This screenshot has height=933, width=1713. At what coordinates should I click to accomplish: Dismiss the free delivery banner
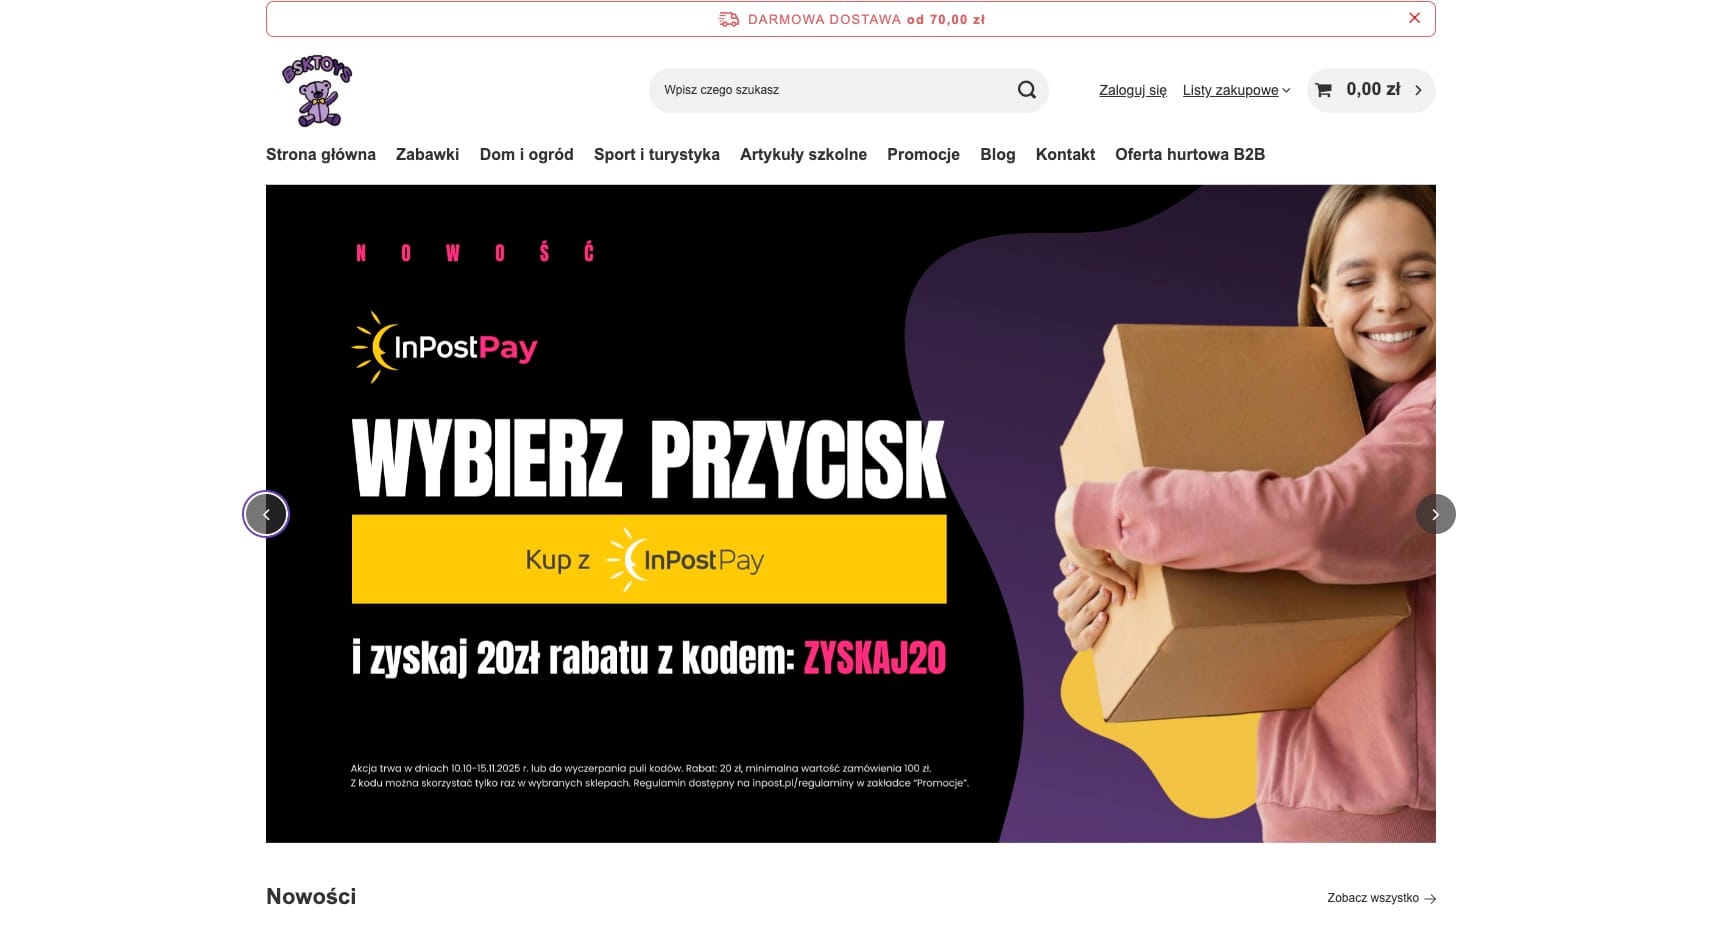[x=1414, y=18]
